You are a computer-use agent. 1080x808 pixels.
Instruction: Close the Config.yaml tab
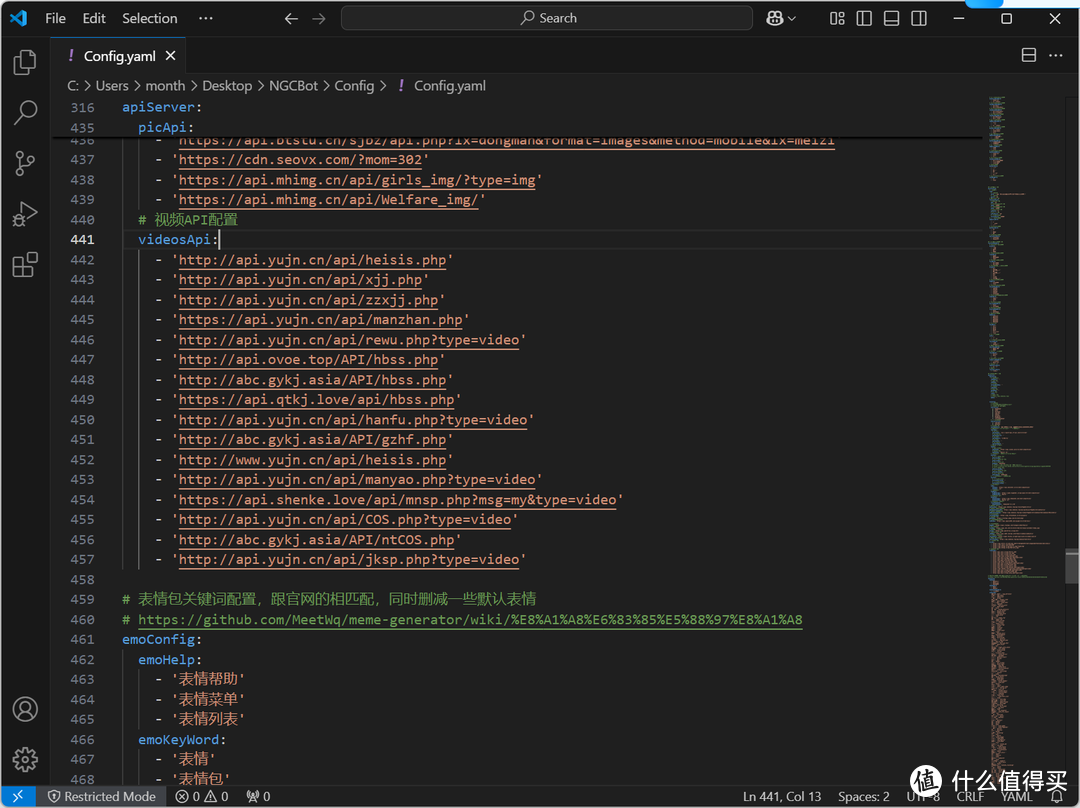(x=171, y=56)
